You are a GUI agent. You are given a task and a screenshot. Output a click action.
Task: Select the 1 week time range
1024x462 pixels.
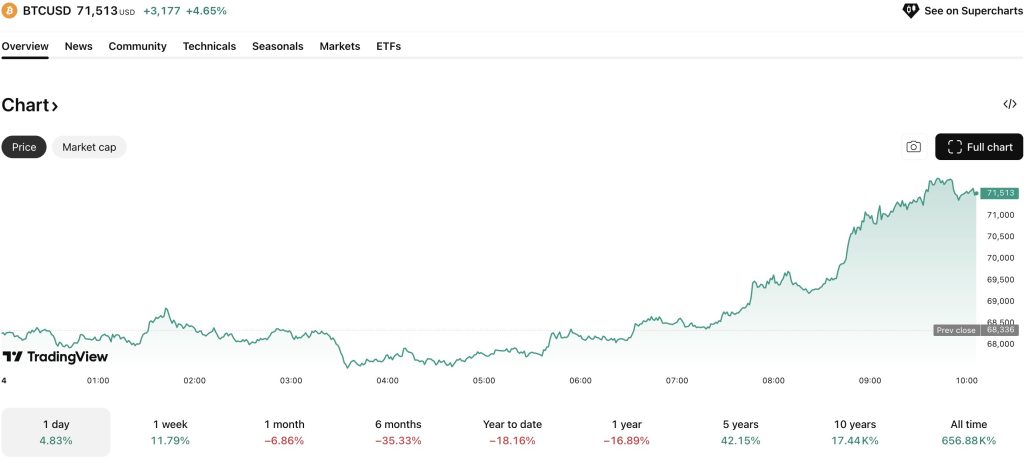point(170,432)
